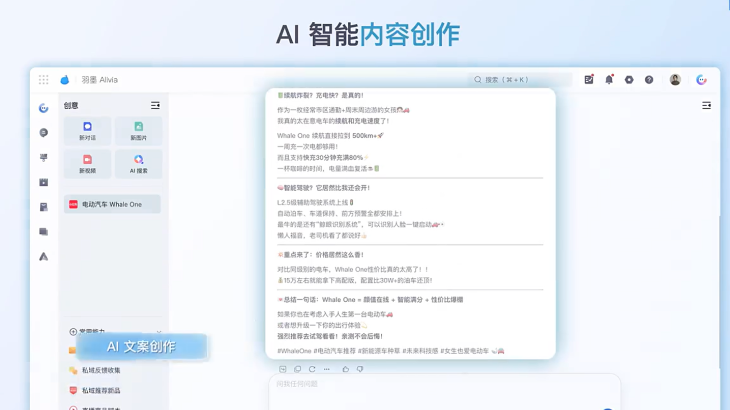Copy the reply with the copy icon

click(297, 369)
